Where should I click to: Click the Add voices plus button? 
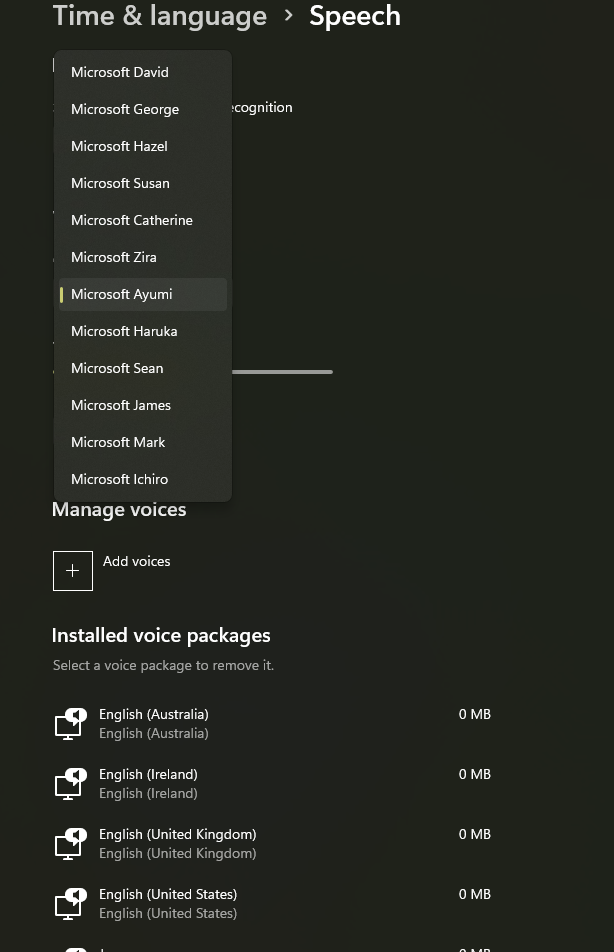tap(73, 571)
